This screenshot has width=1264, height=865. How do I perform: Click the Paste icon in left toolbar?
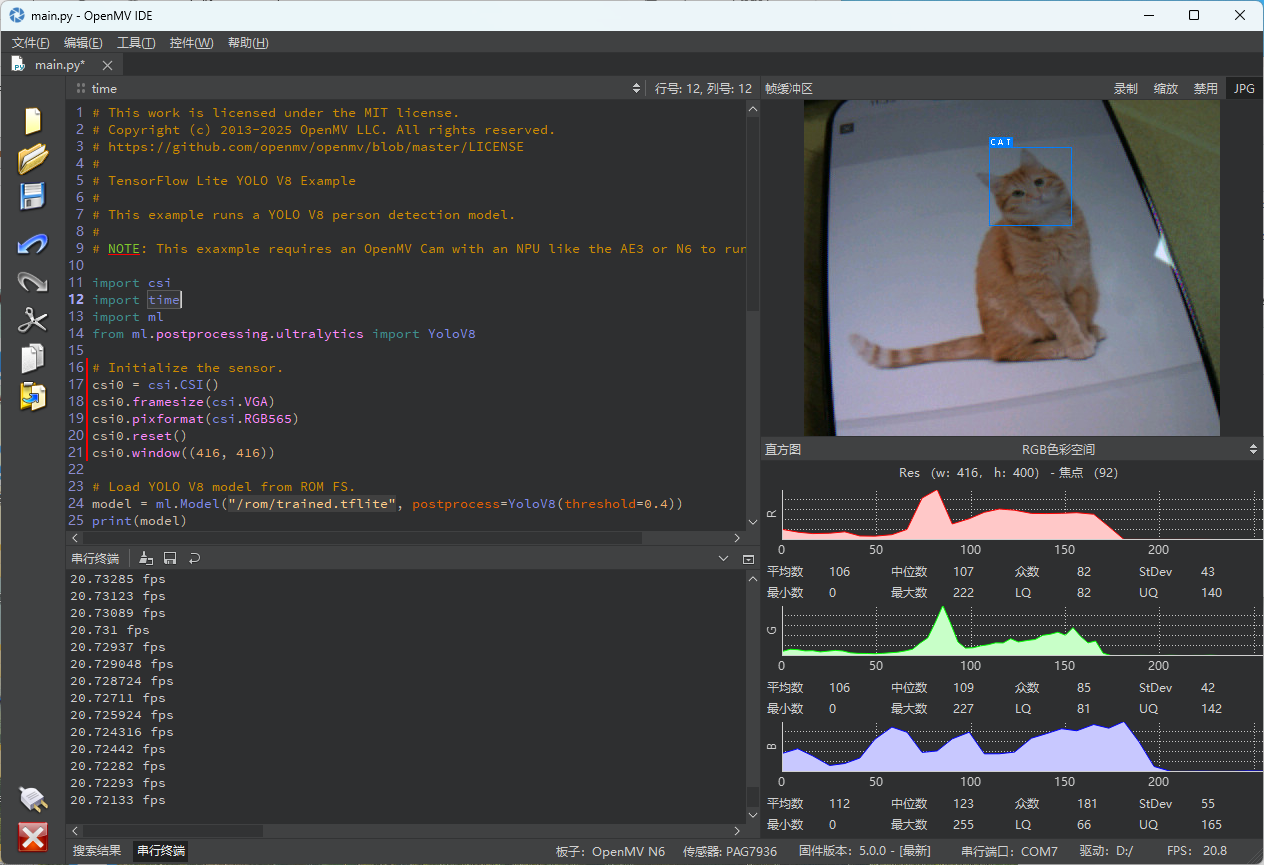point(33,396)
